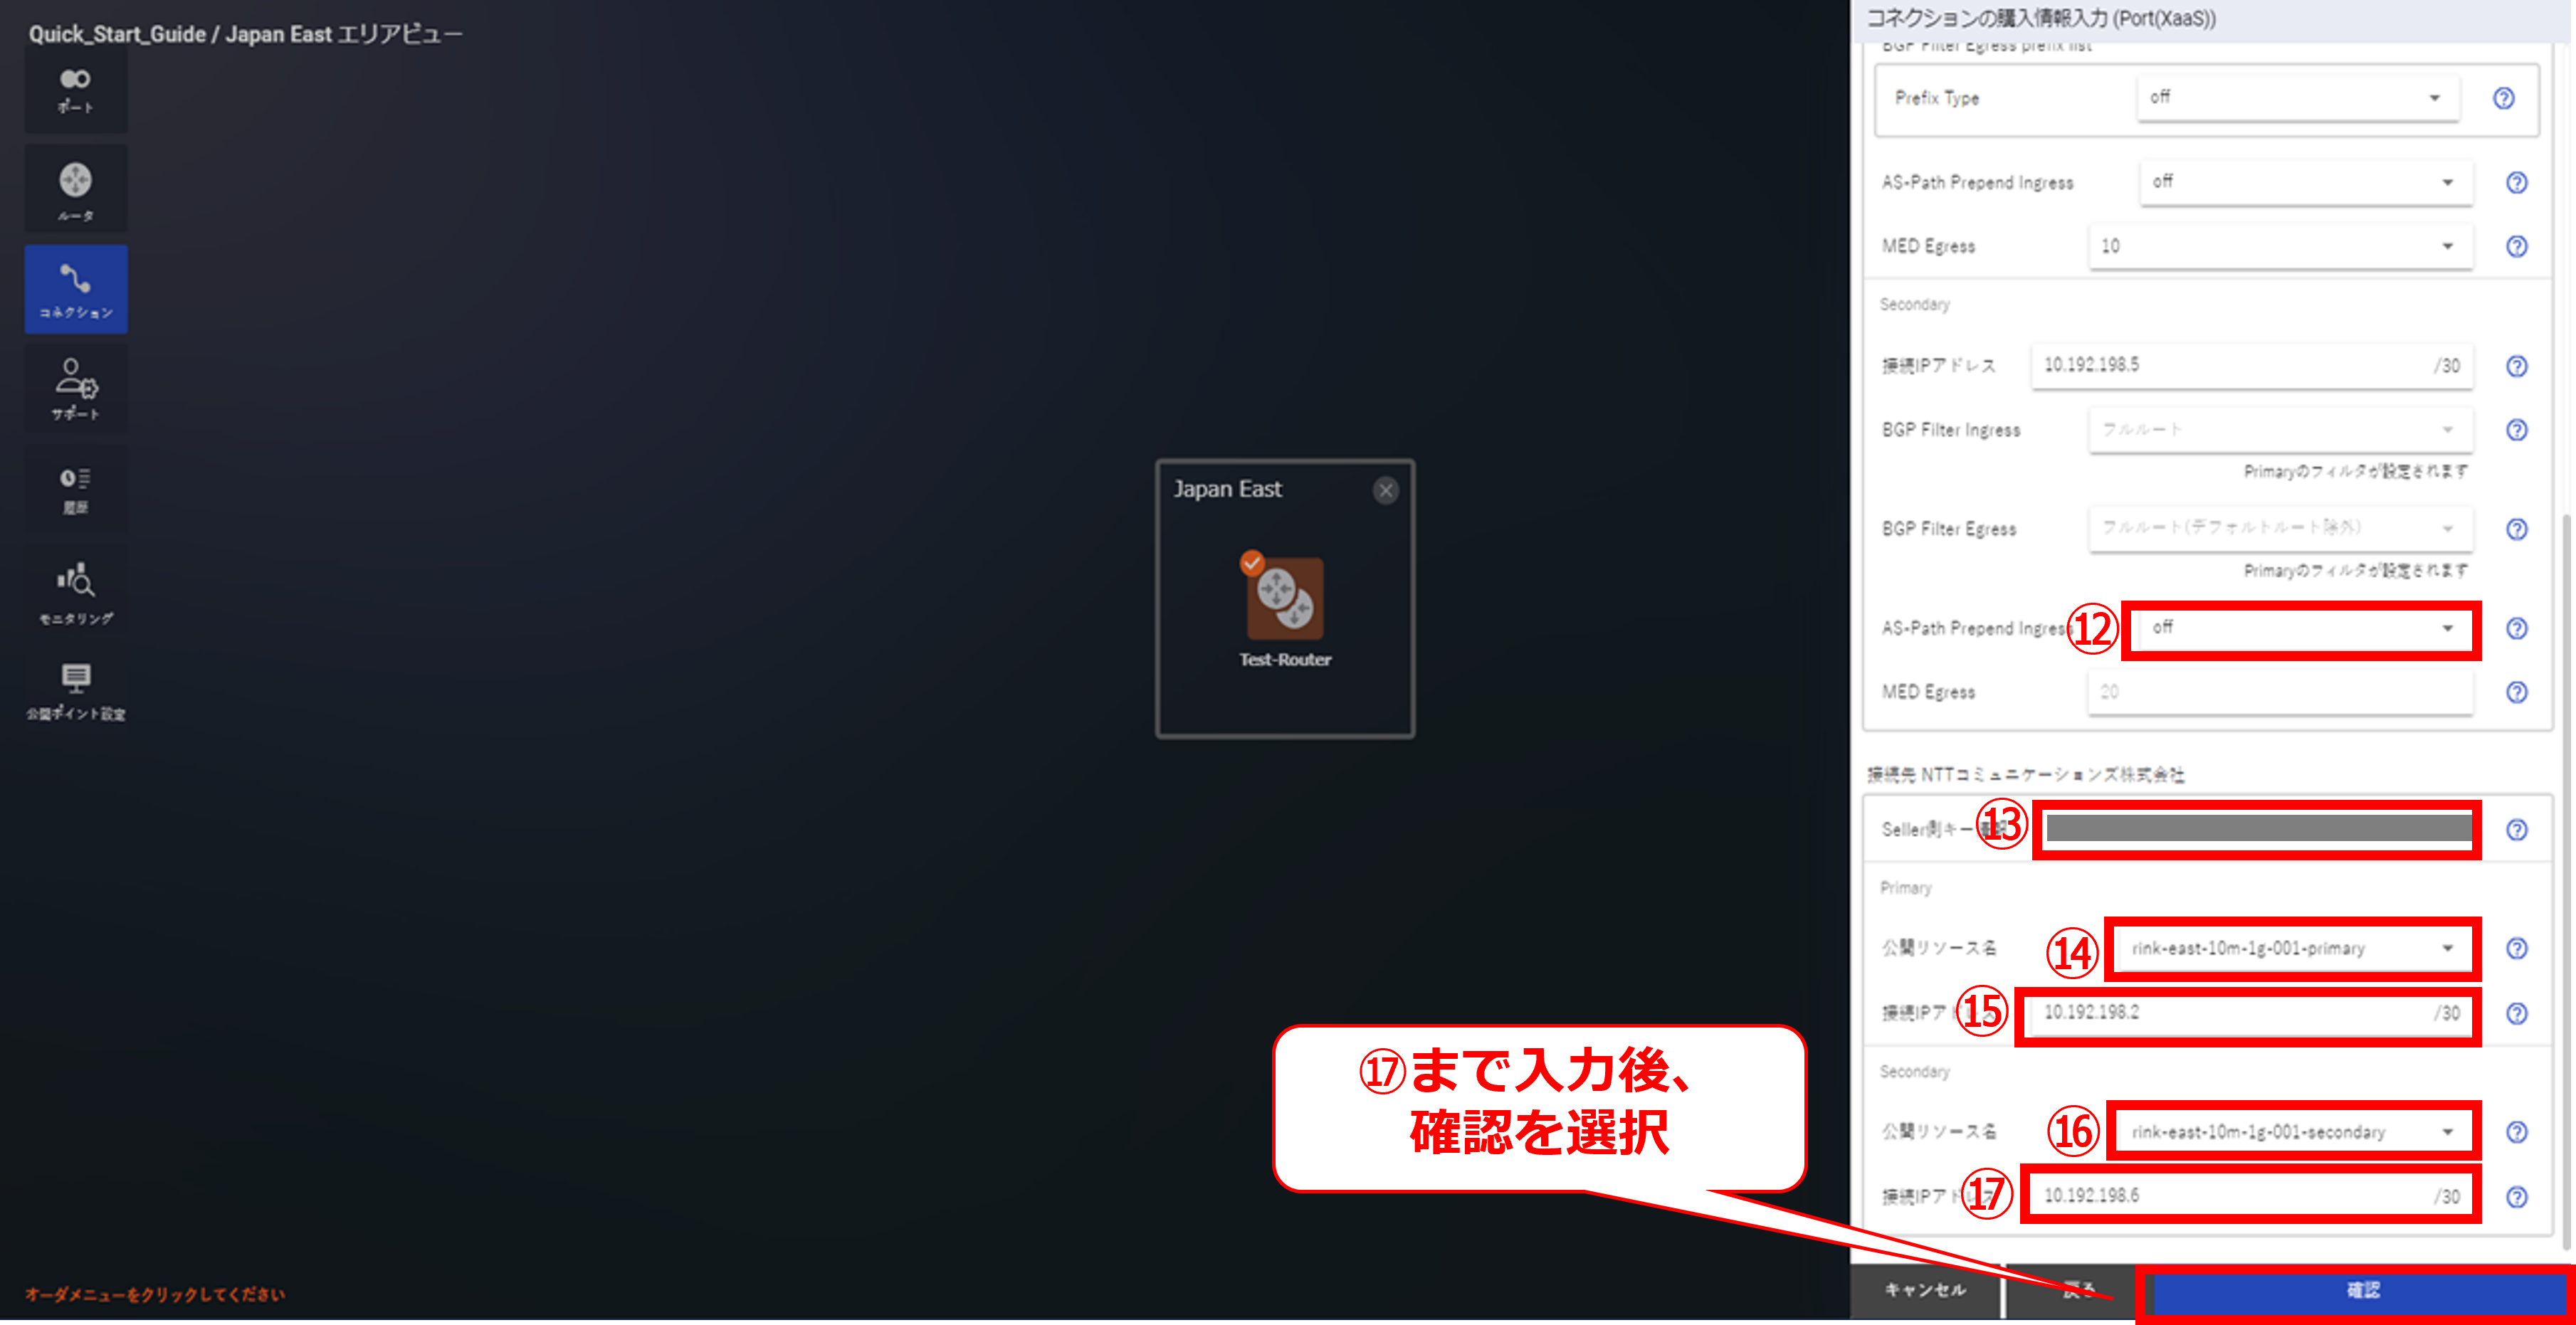Screen dimensions: 2576x1325
Task: Click help icon beside Prefix Type
Action: (2503, 98)
